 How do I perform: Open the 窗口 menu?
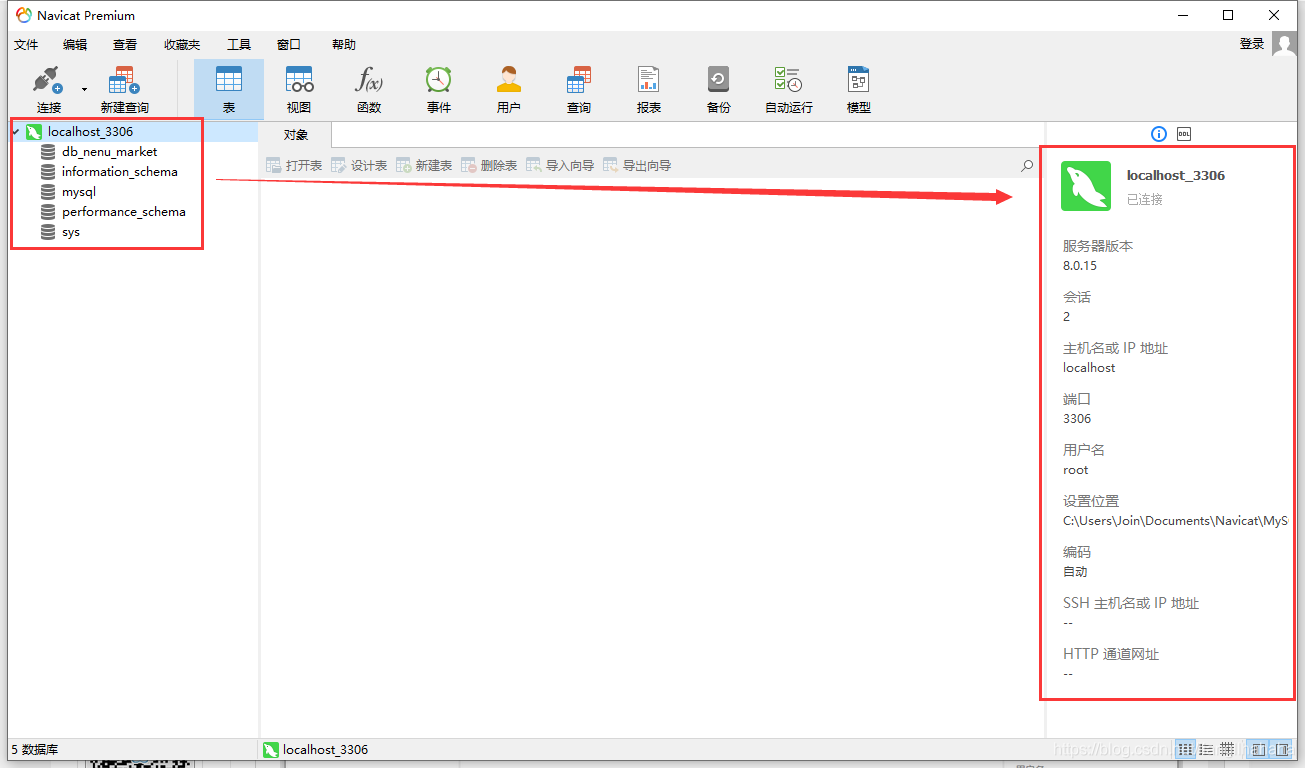(x=289, y=45)
